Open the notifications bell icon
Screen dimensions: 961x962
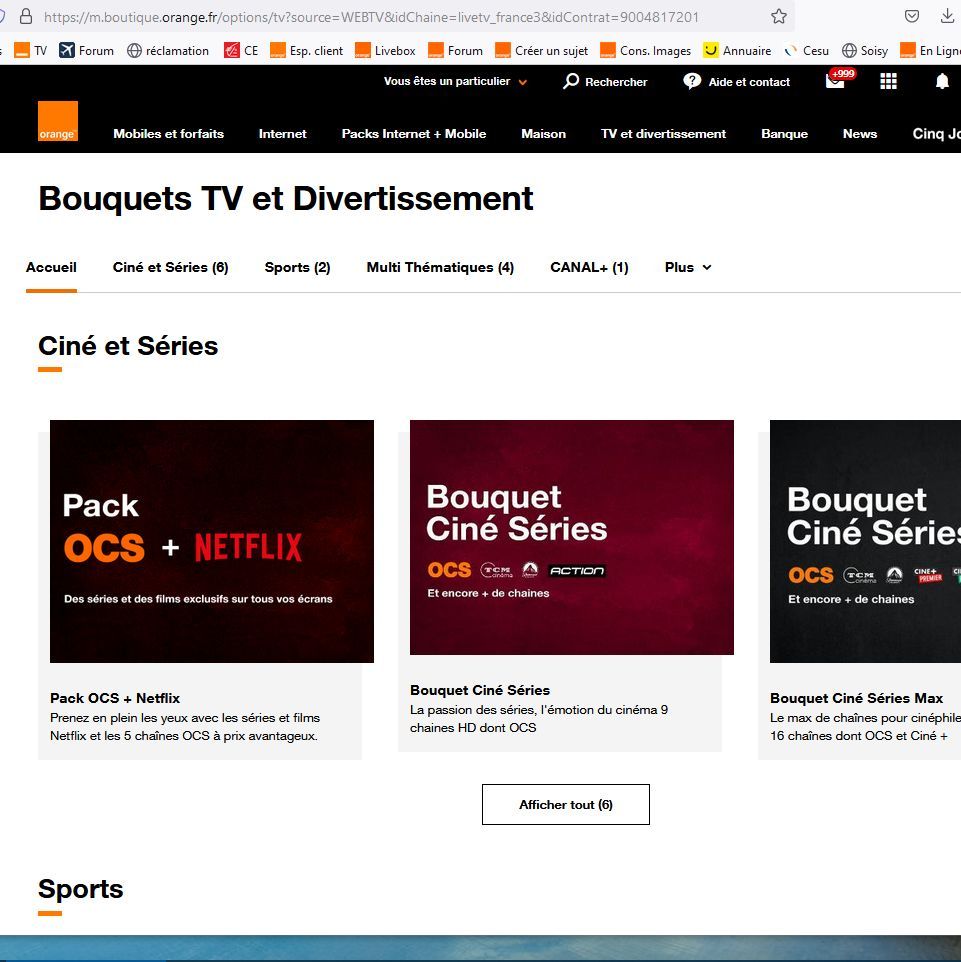click(942, 81)
